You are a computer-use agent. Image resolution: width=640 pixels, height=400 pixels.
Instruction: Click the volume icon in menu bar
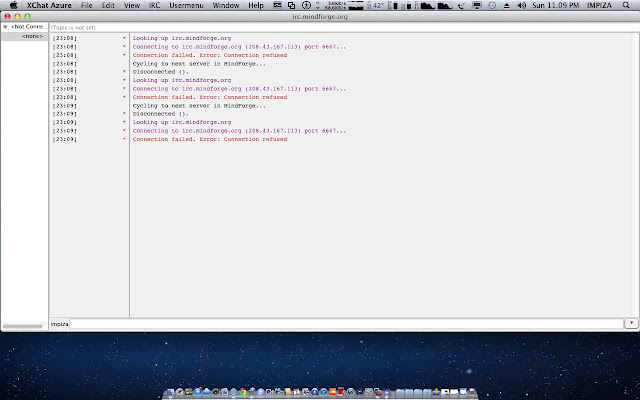tap(522, 5)
